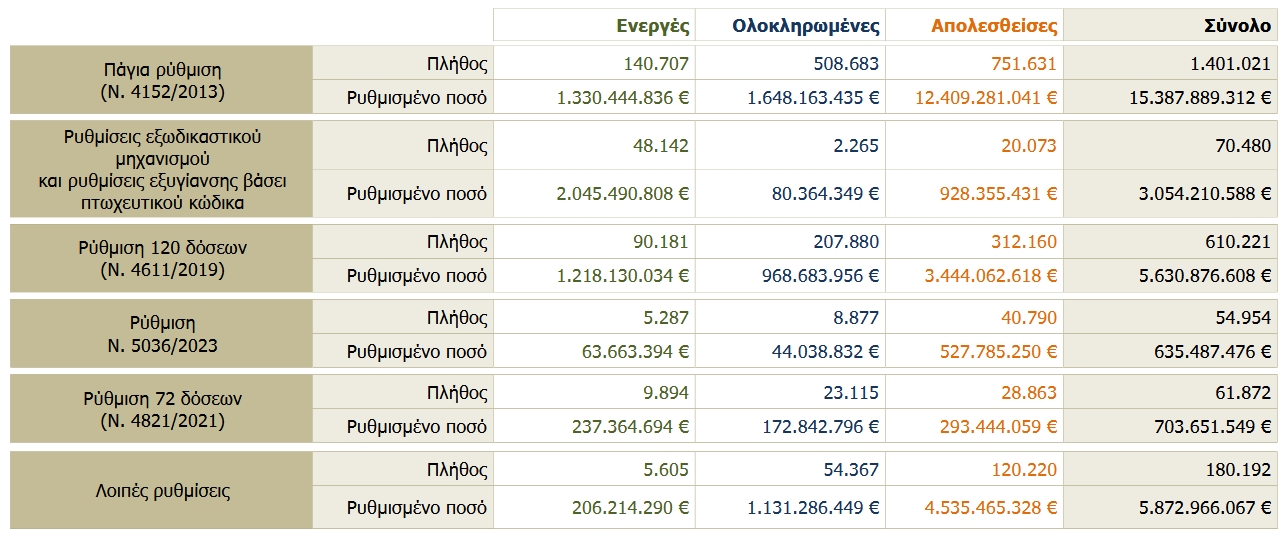
Task: Click the "Πάγια ρύθμιση (Ν. 4152/2013)" row label
Action: click(162, 80)
